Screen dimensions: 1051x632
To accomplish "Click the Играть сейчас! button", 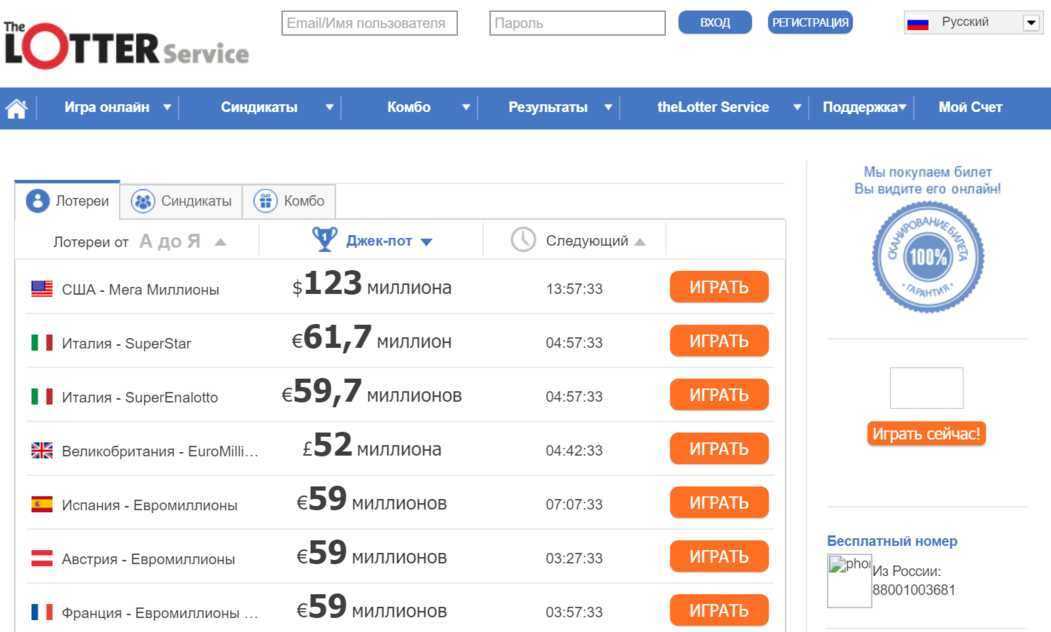I will (x=926, y=434).
